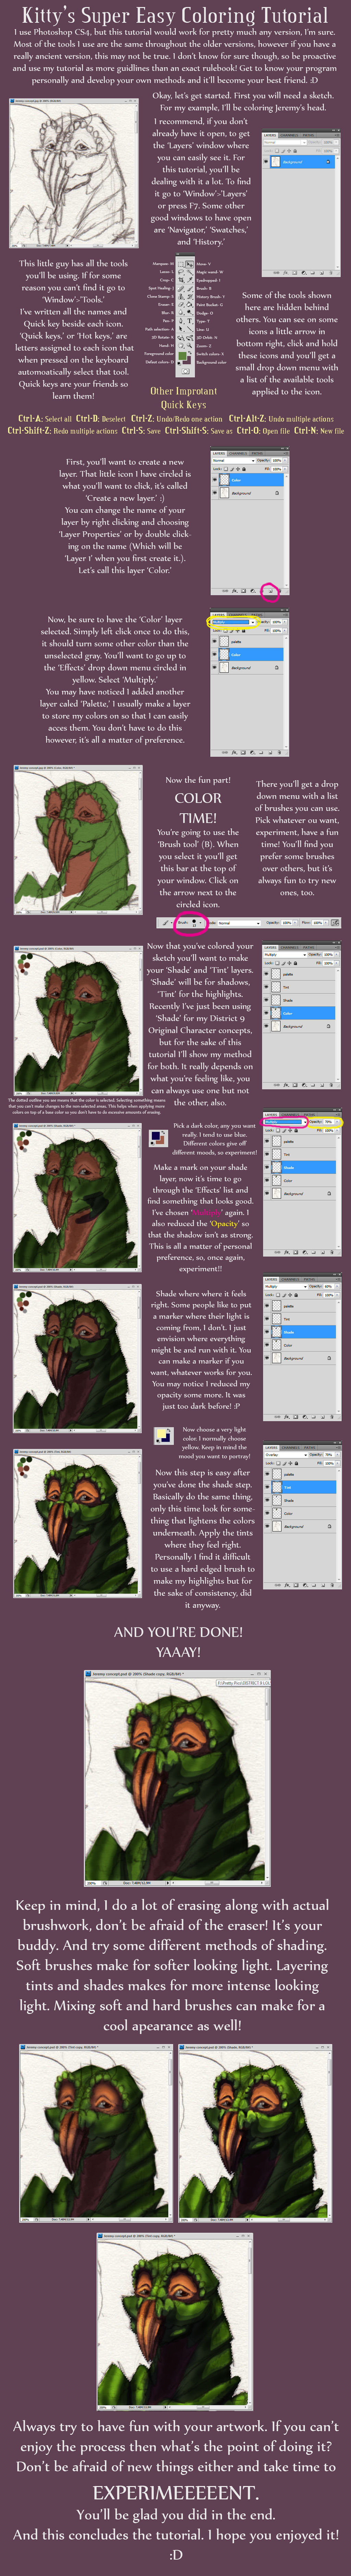Image resolution: width=351 pixels, height=2576 pixels.
Task: Select the Paint Bucket tool
Action: [x=190, y=305]
